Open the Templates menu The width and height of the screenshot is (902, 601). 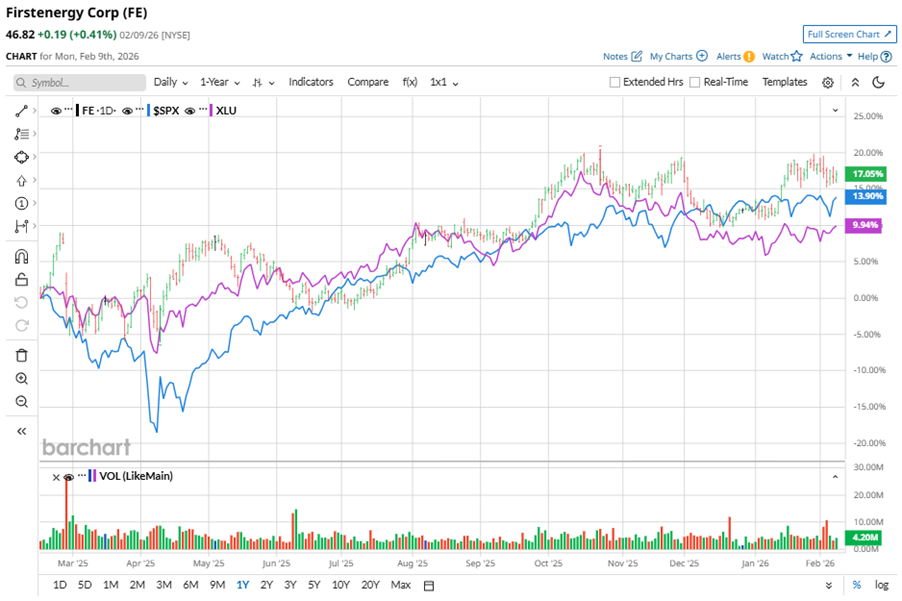[x=785, y=82]
